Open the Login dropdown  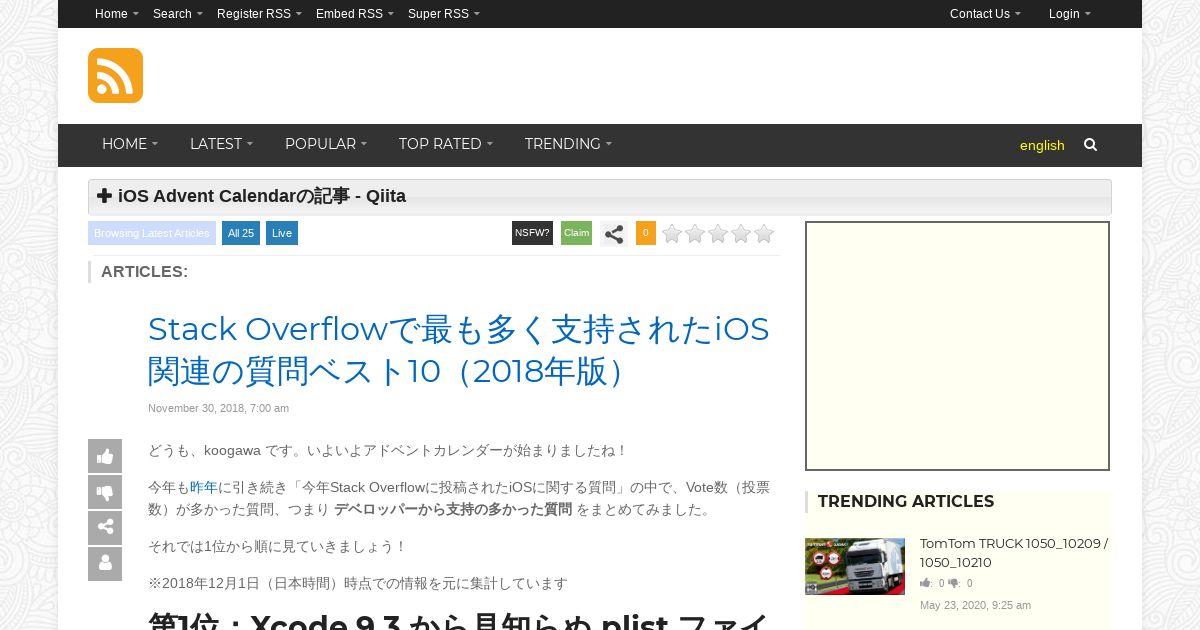point(1070,14)
